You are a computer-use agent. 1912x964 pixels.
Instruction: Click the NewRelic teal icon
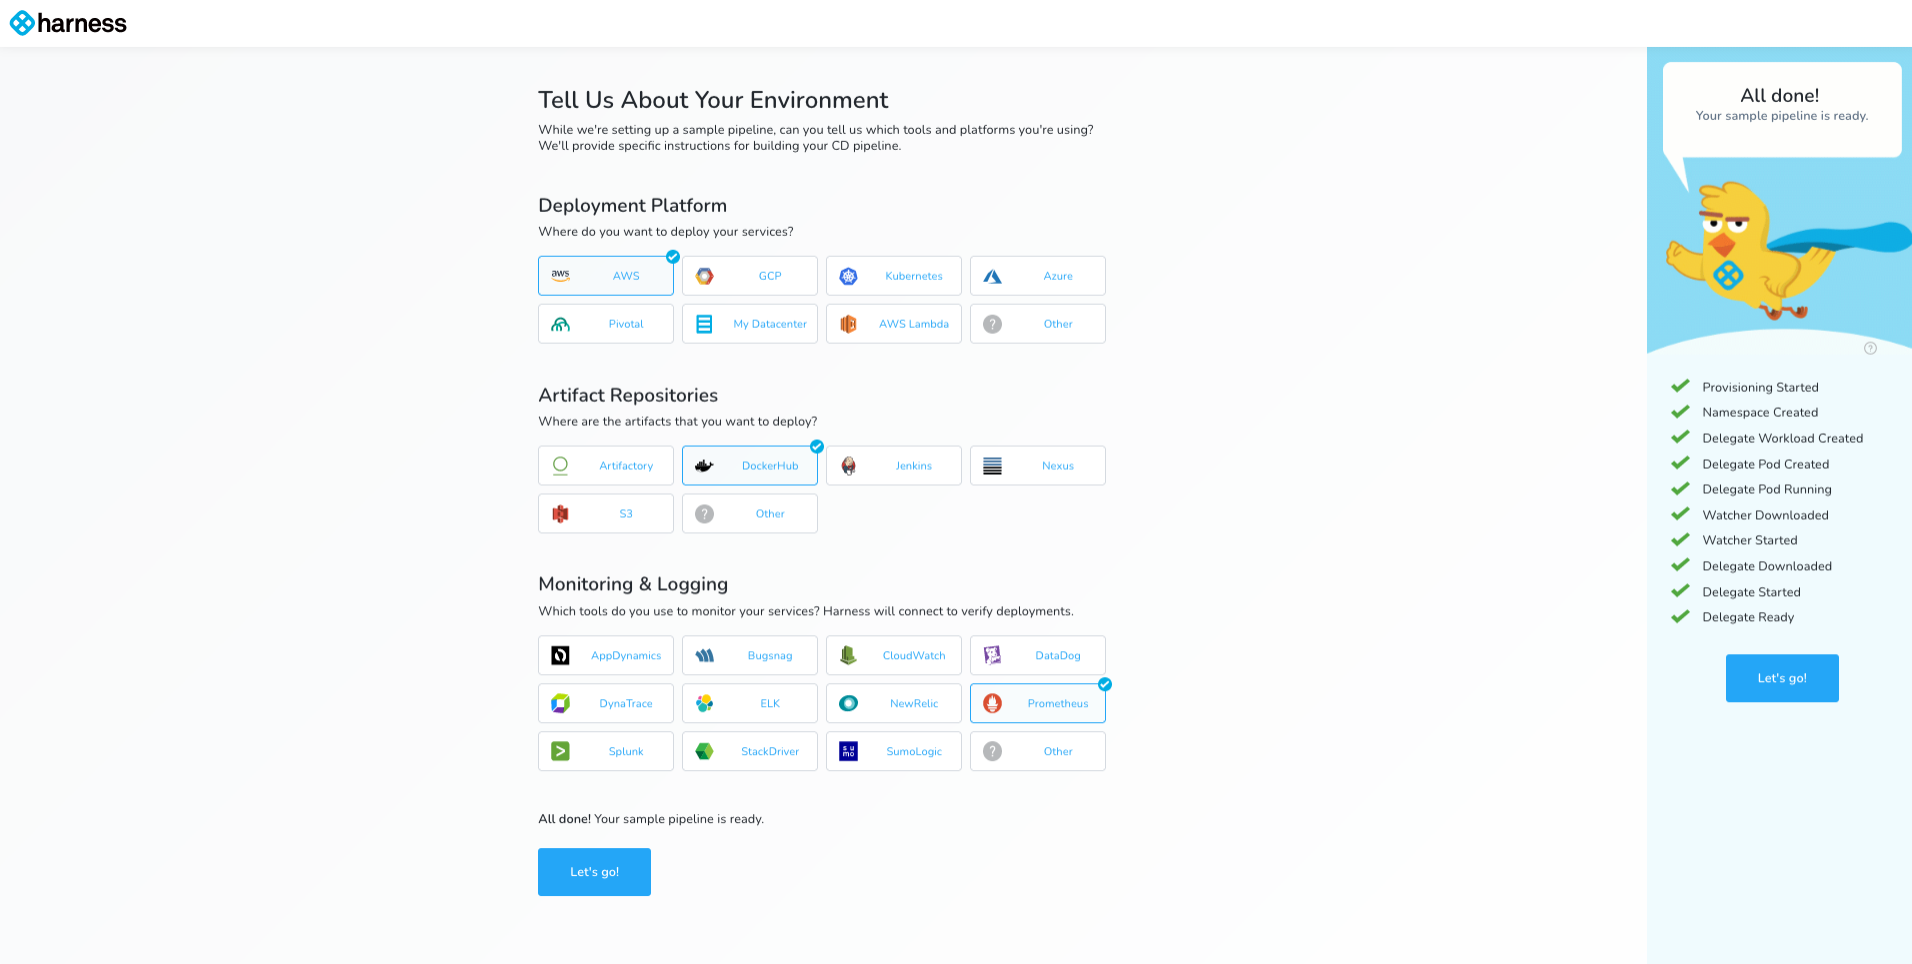click(x=849, y=704)
